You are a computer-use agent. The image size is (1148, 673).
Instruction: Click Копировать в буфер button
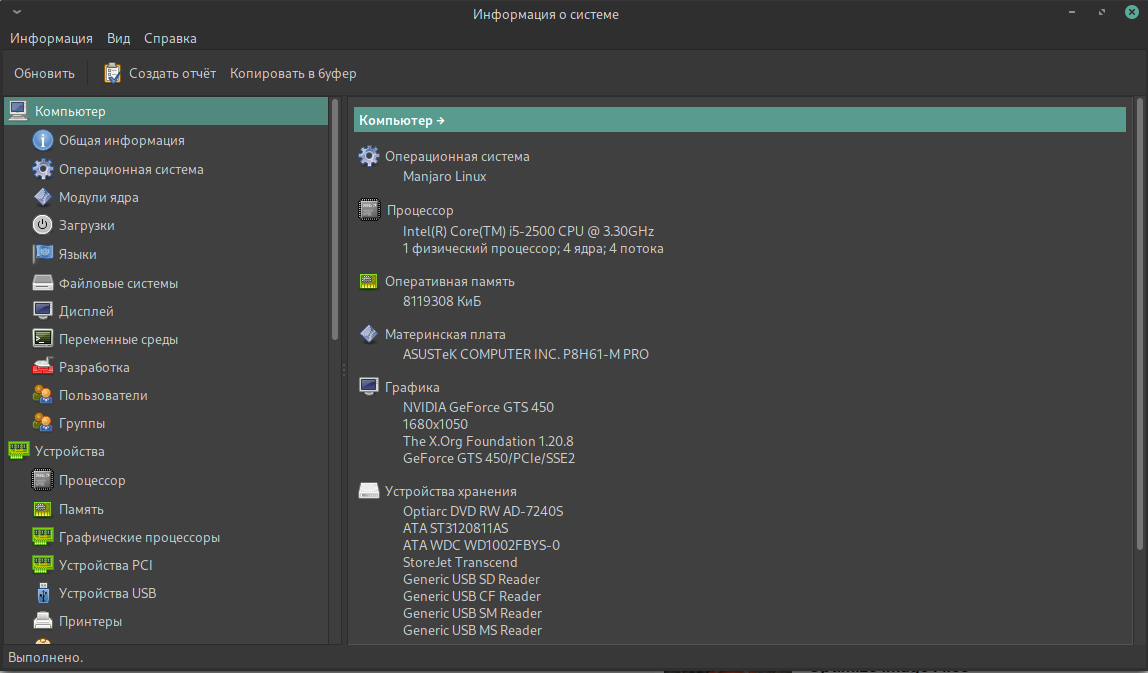coord(293,73)
